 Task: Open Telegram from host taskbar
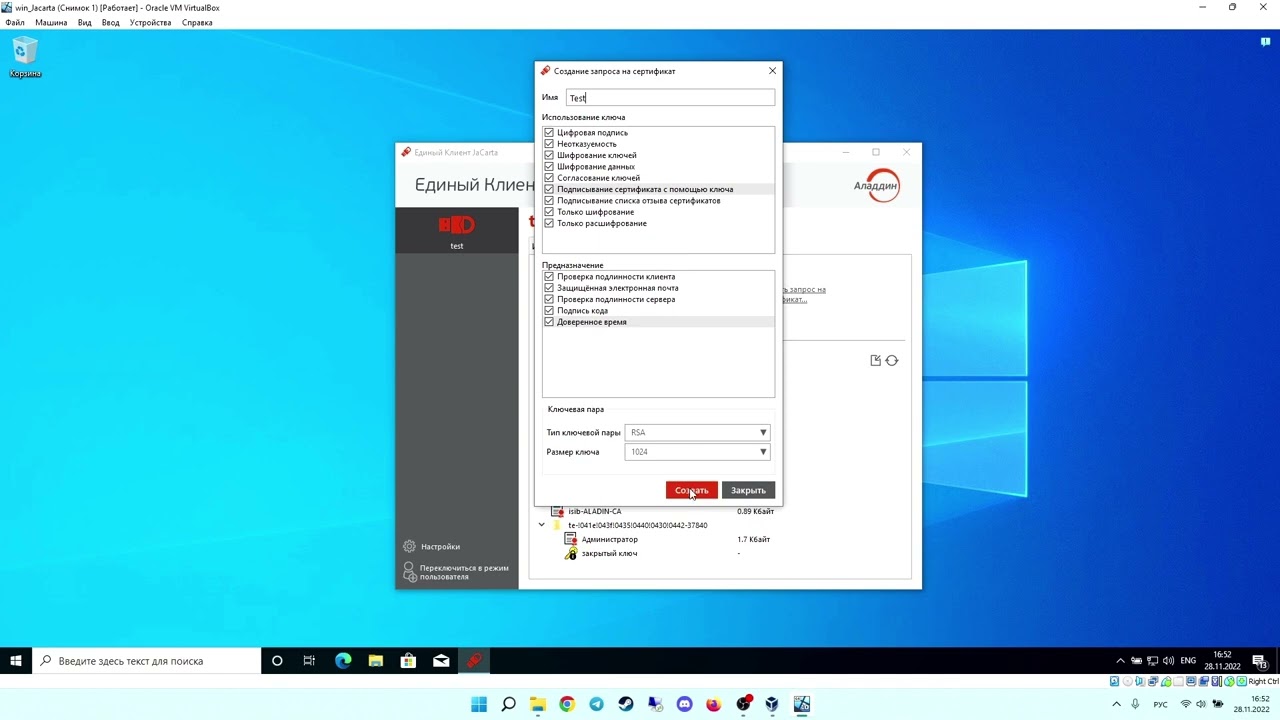(597, 704)
